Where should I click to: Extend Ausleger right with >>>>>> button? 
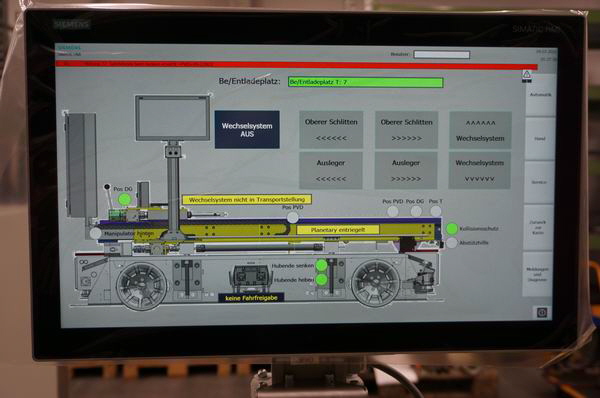[x=406, y=170]
